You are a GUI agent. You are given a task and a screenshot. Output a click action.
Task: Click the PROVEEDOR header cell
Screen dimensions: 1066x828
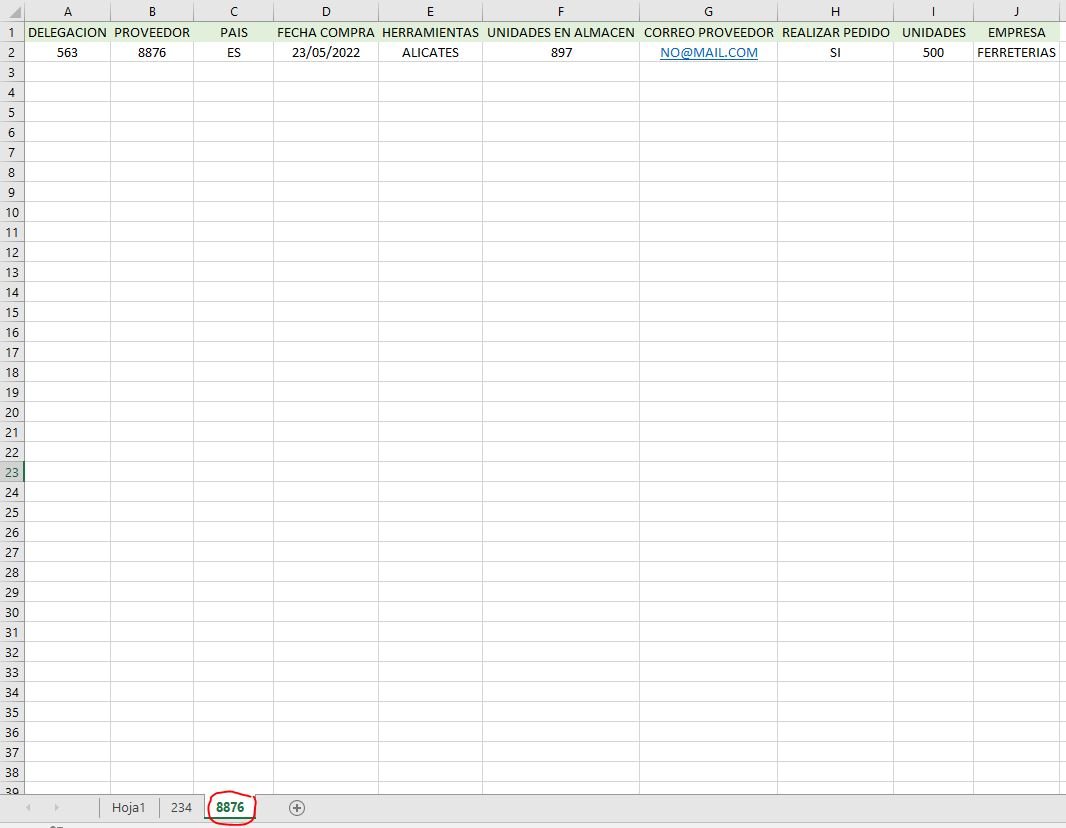pyautogui.click(x=152, y=32)
